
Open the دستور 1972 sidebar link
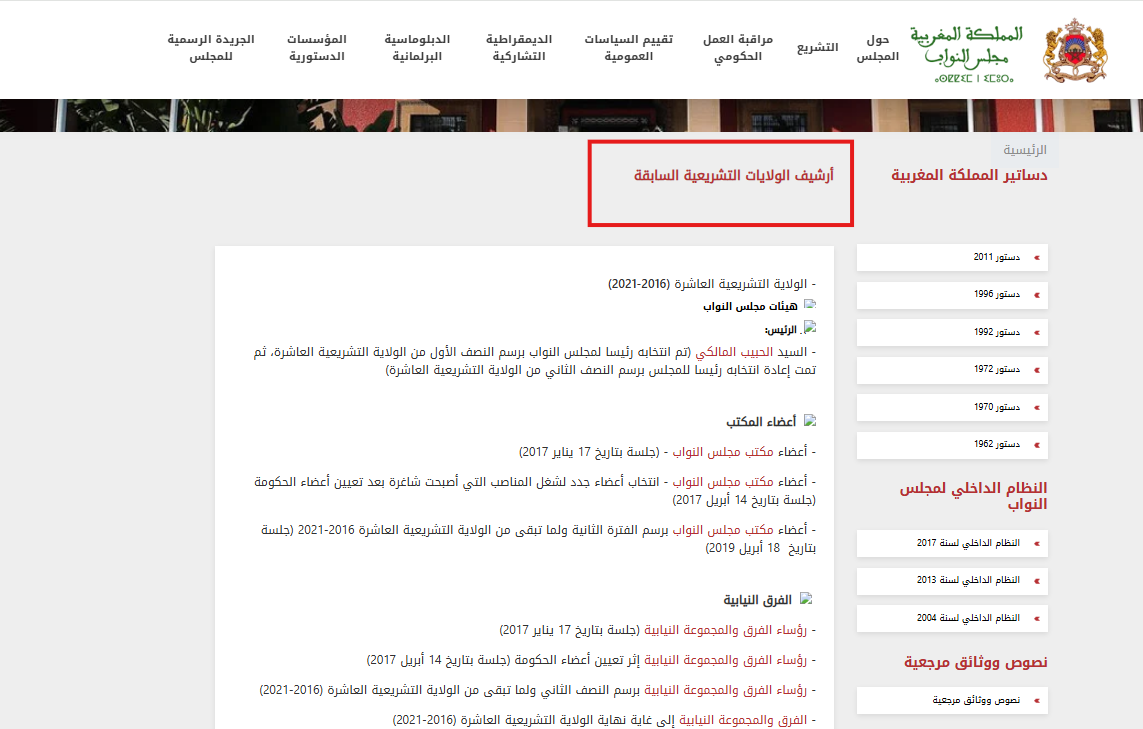coord(952,370)
